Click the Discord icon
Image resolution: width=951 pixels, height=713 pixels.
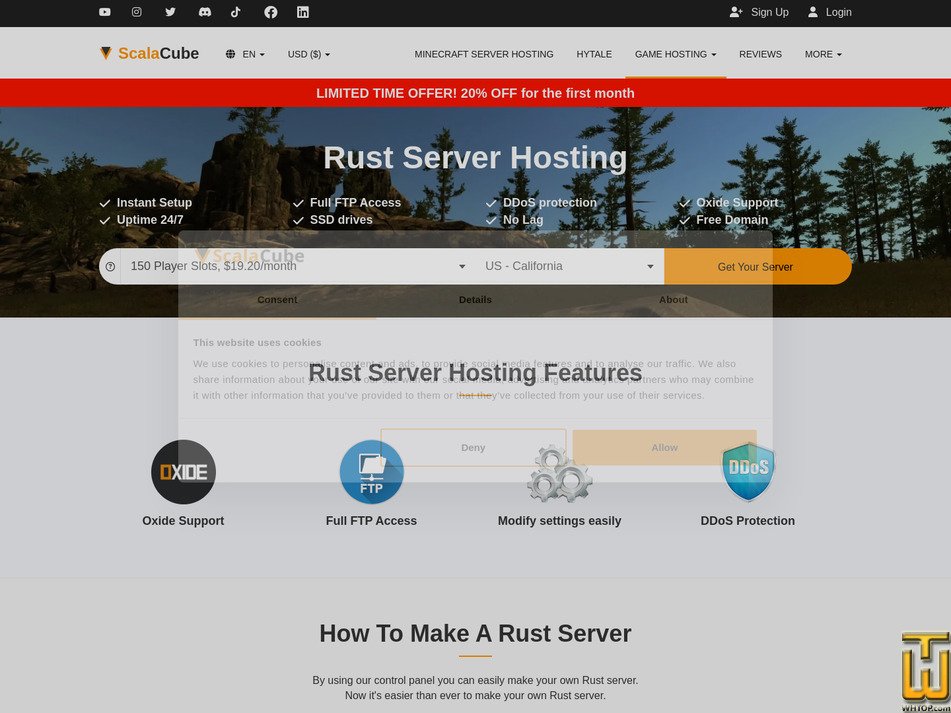[203, 12]
